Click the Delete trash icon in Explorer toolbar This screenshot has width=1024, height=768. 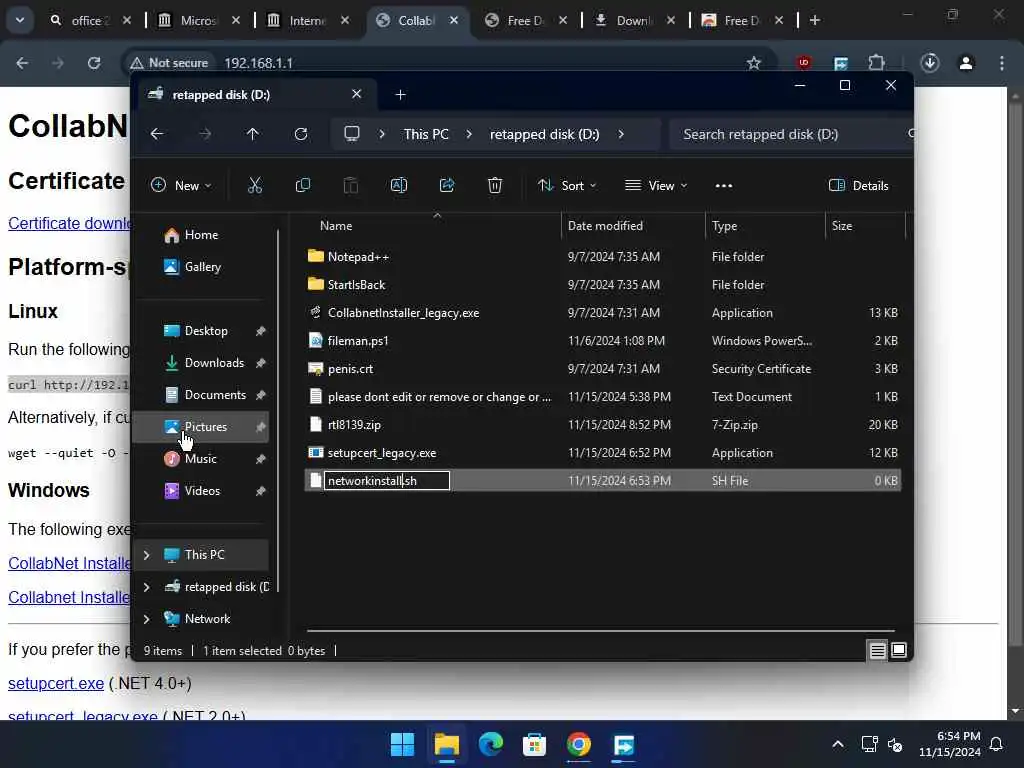click(x=495, y=185)
